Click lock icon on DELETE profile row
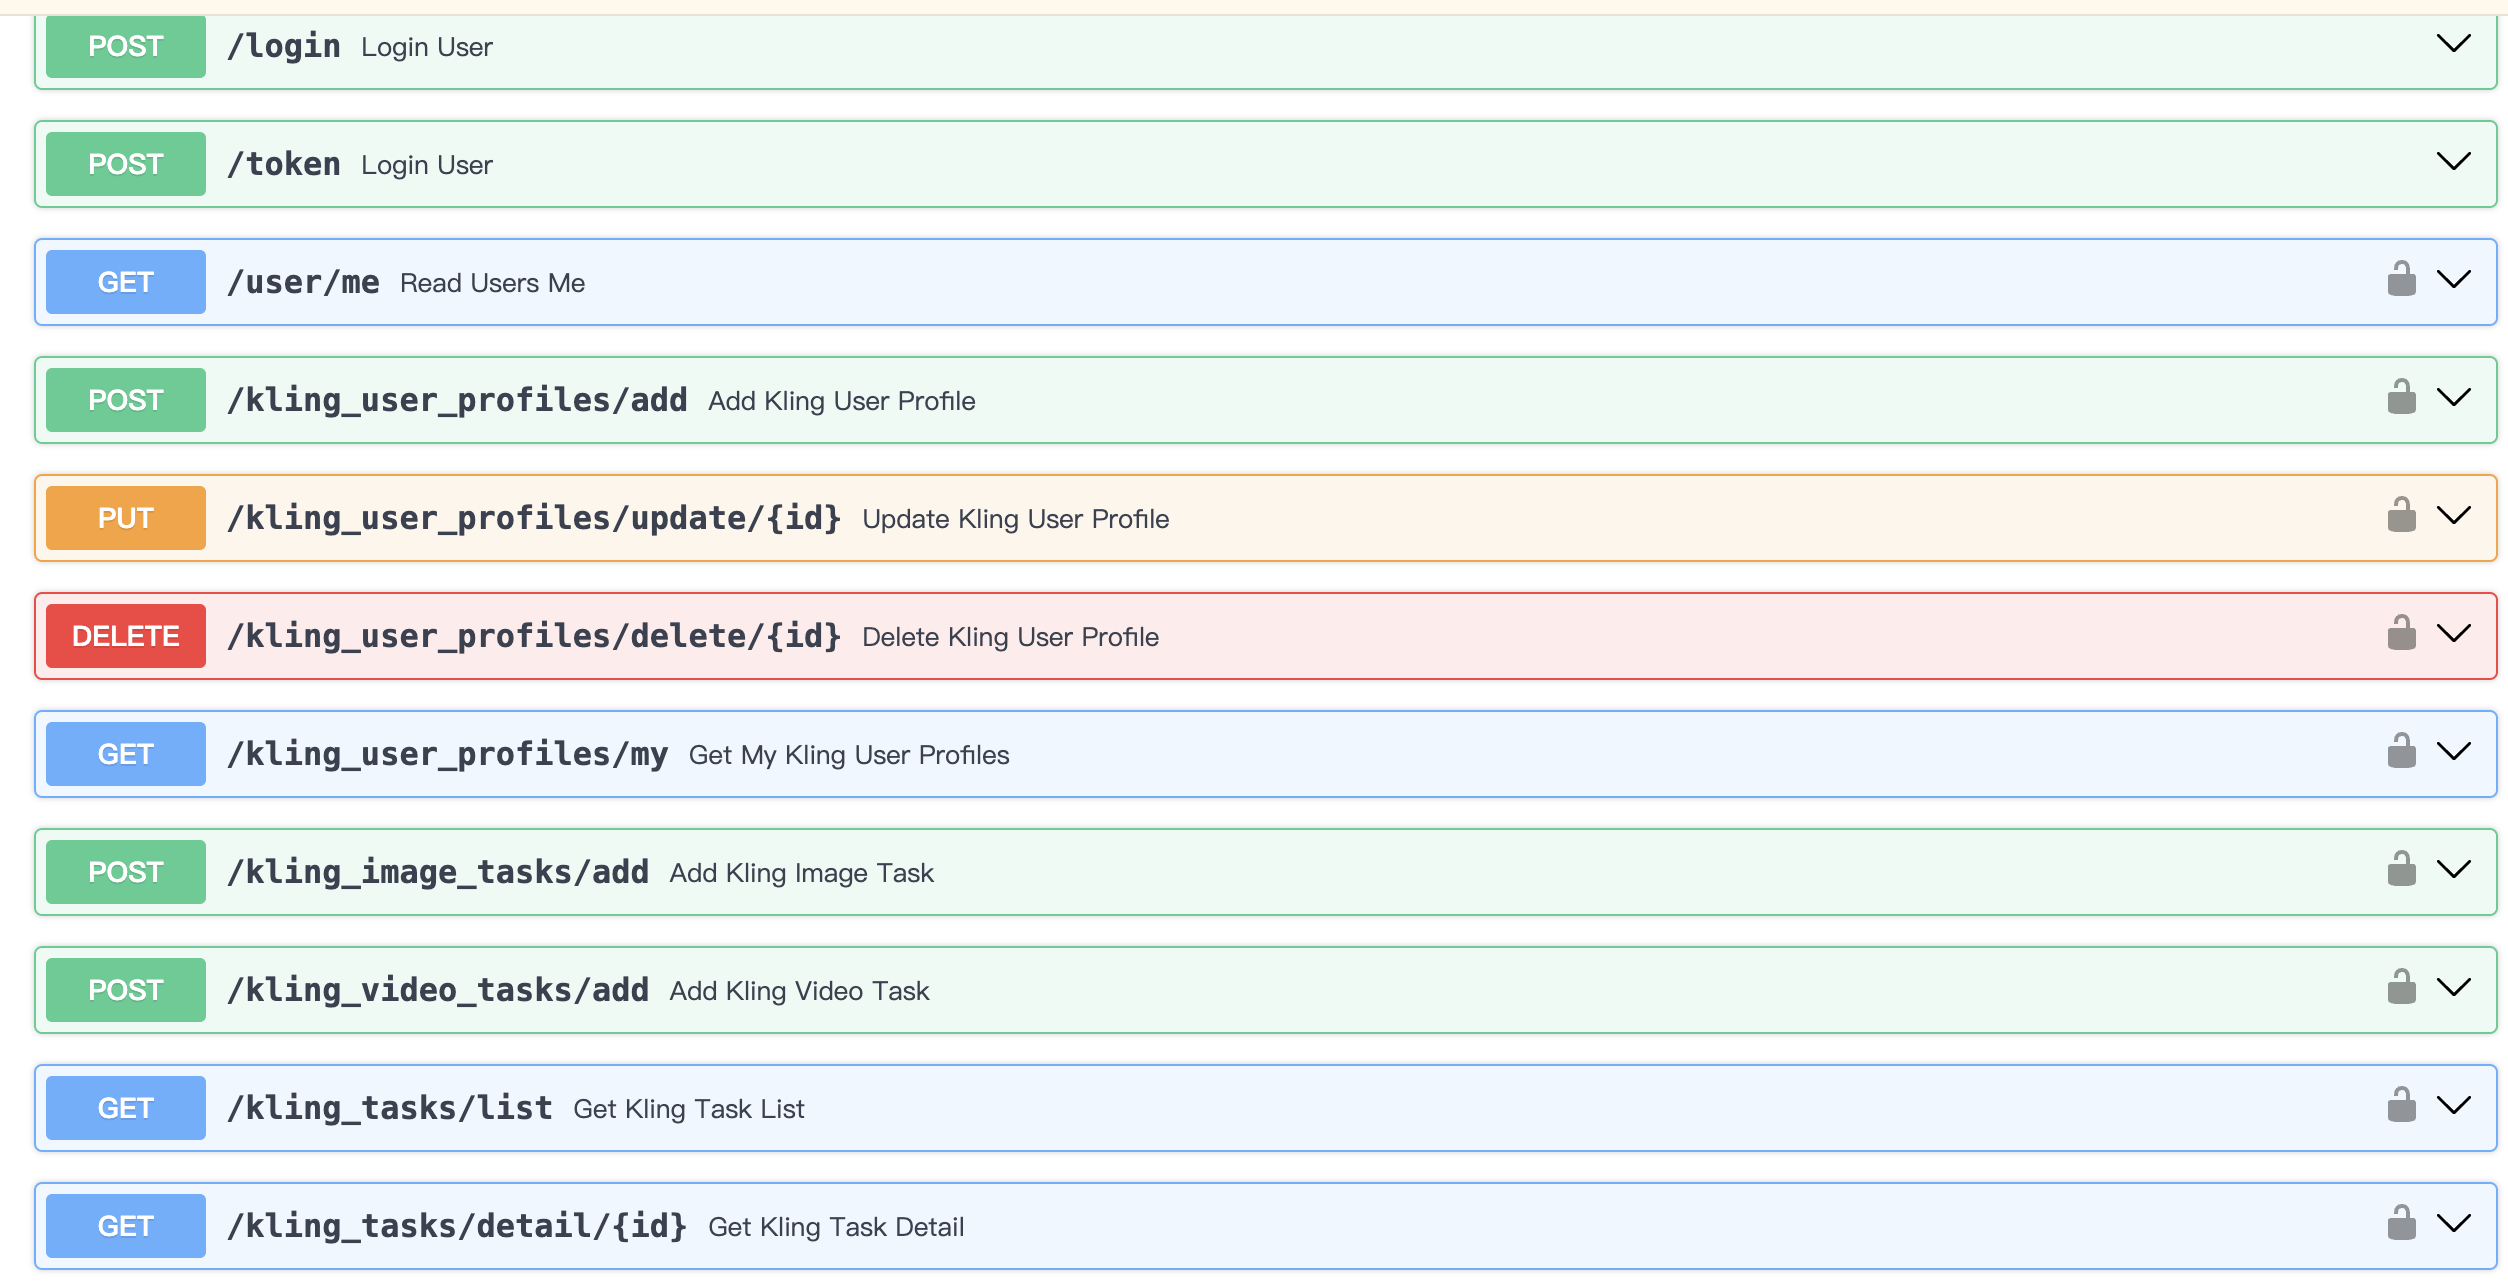Screen dimensions: 2508x1288 pos(2401,633)
